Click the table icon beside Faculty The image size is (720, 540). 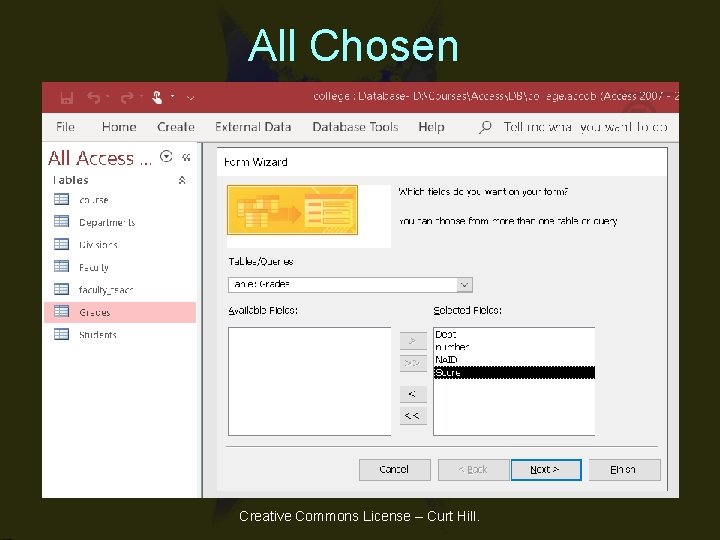(62, 266)
